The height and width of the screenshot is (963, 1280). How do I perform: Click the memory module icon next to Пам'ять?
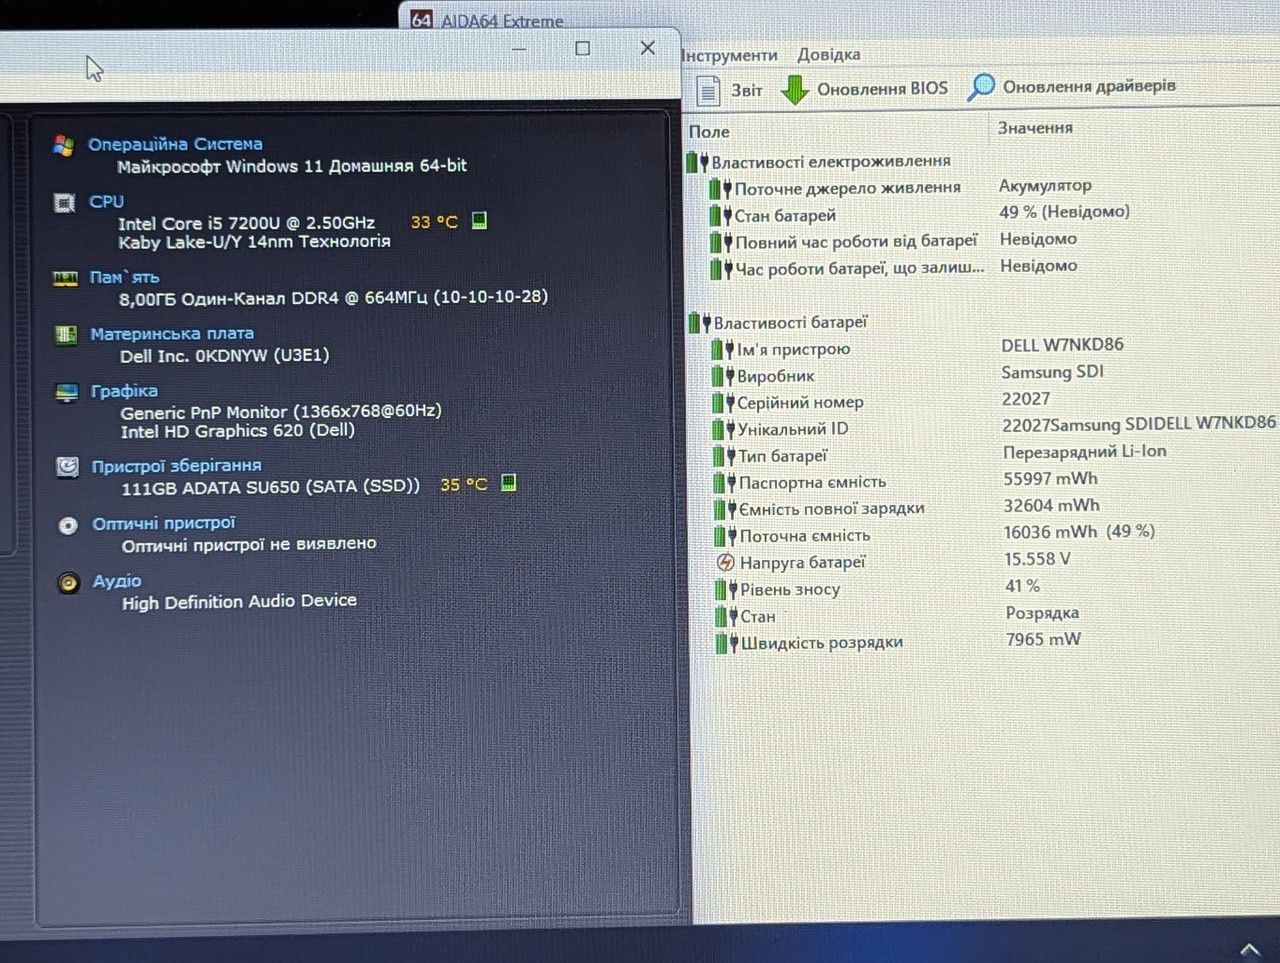[65, 278]
